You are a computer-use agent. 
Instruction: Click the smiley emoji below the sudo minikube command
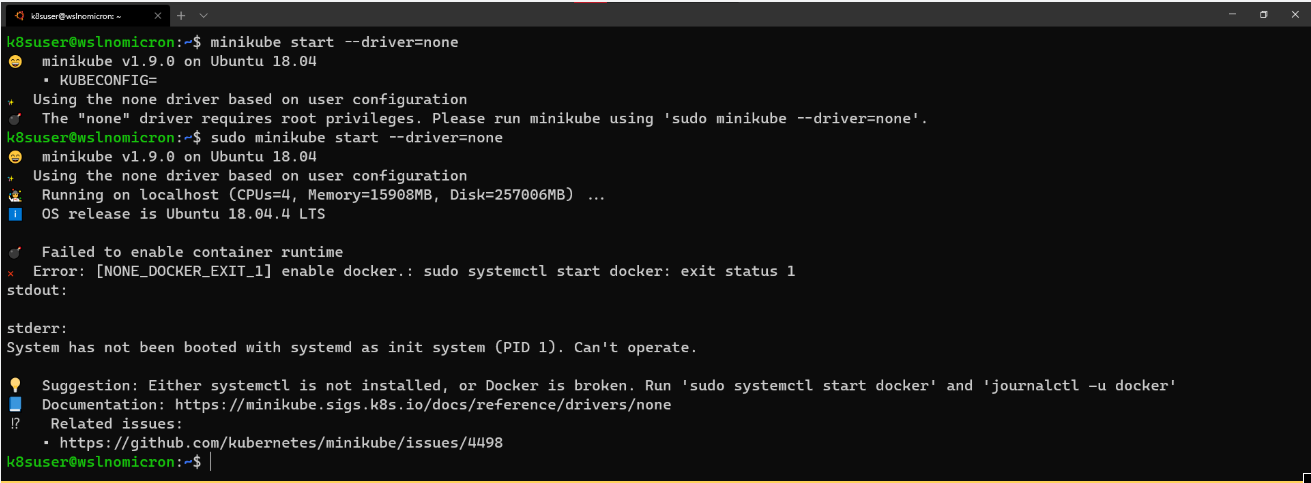[x=15, y=157]
